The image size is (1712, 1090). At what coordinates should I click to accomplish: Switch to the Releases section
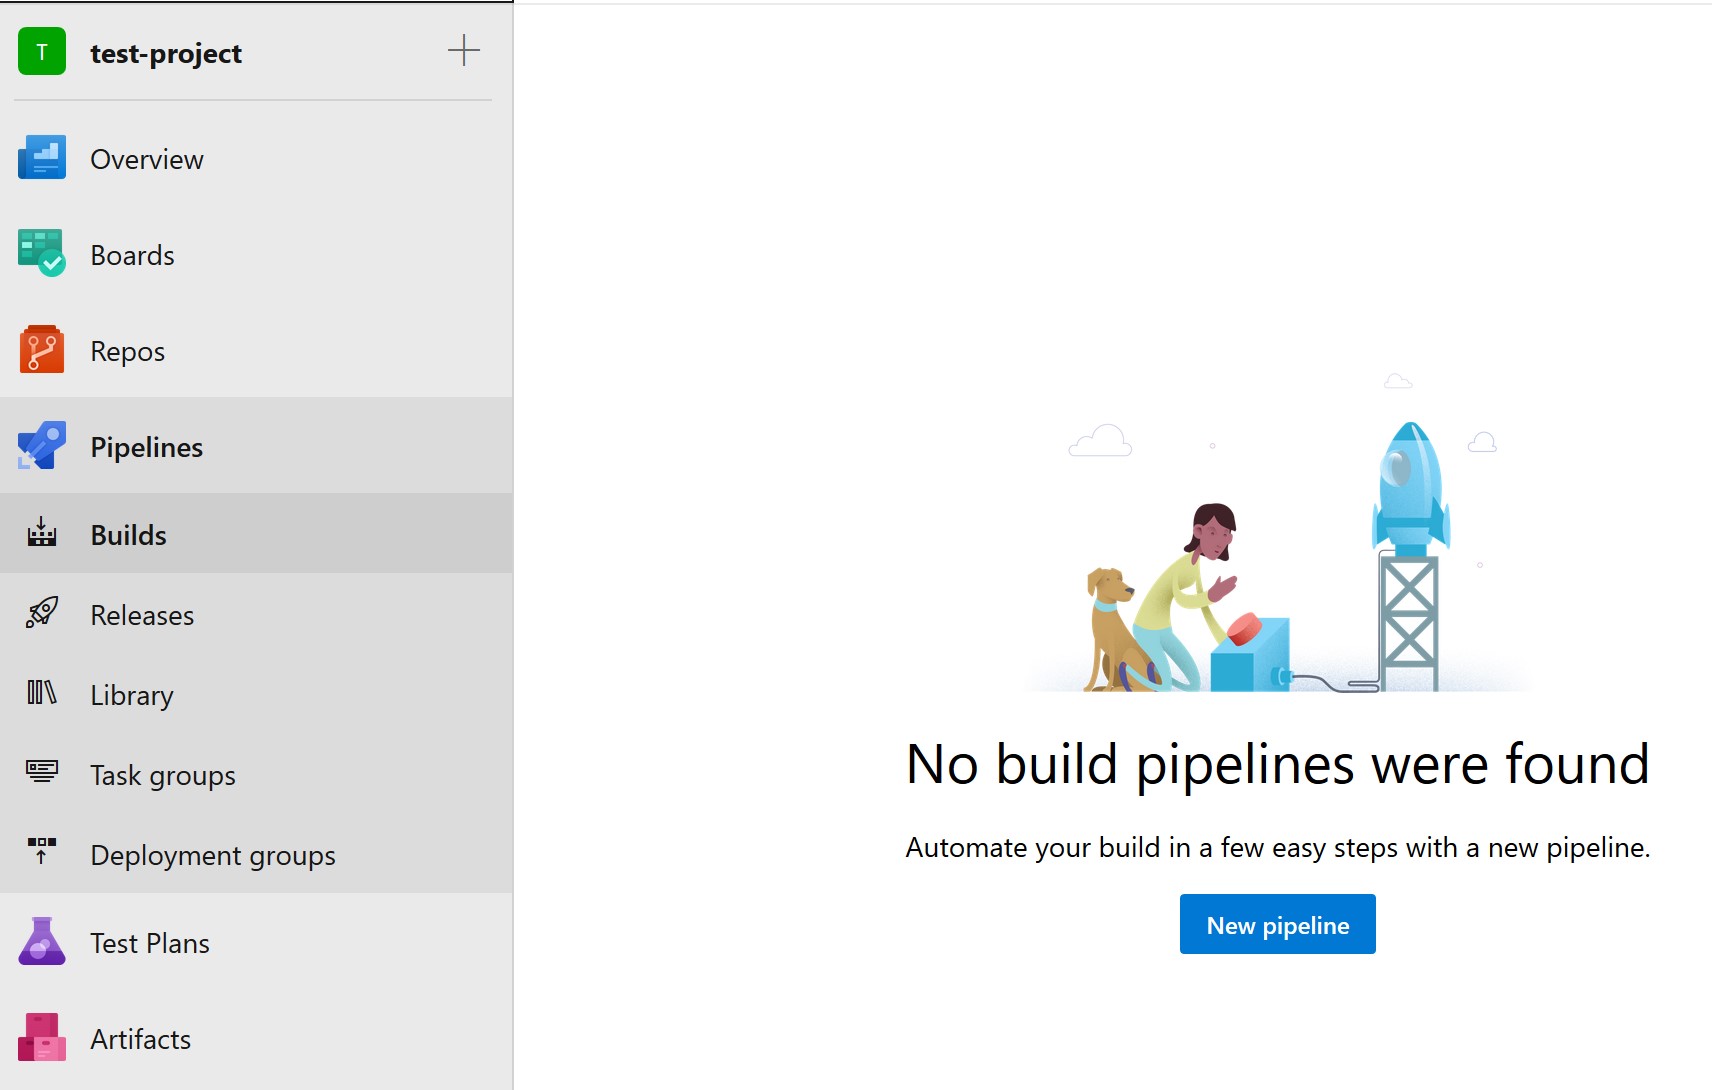pos(142,614)
